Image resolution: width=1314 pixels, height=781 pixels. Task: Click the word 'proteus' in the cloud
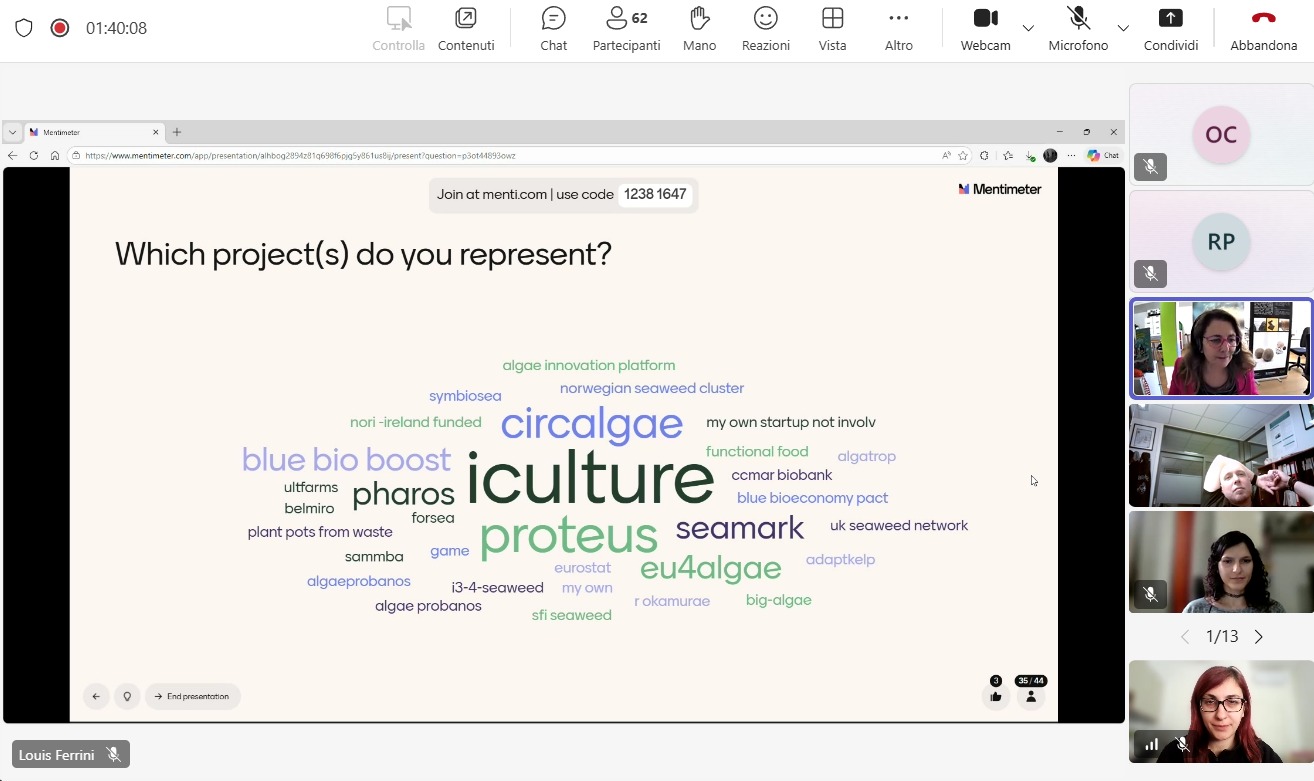(x=569, y=536)
